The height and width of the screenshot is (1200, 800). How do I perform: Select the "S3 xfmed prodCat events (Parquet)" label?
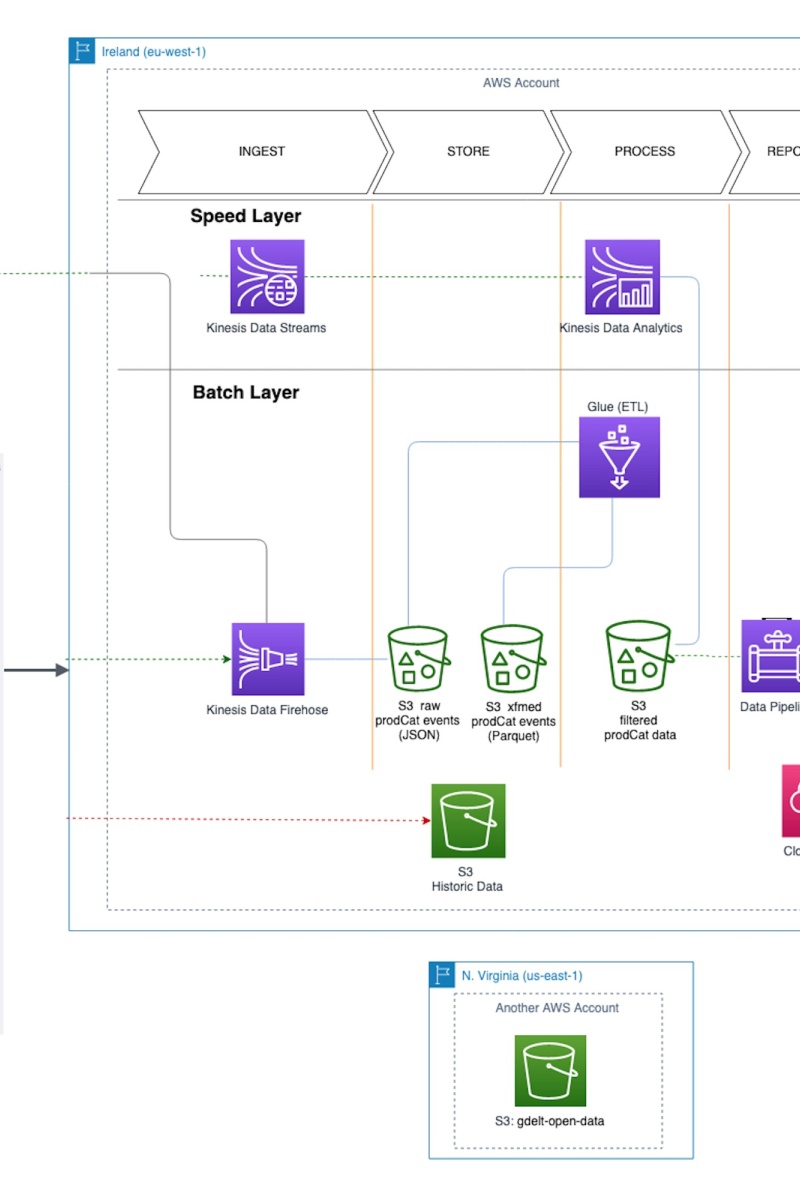[x=514, y=721]
